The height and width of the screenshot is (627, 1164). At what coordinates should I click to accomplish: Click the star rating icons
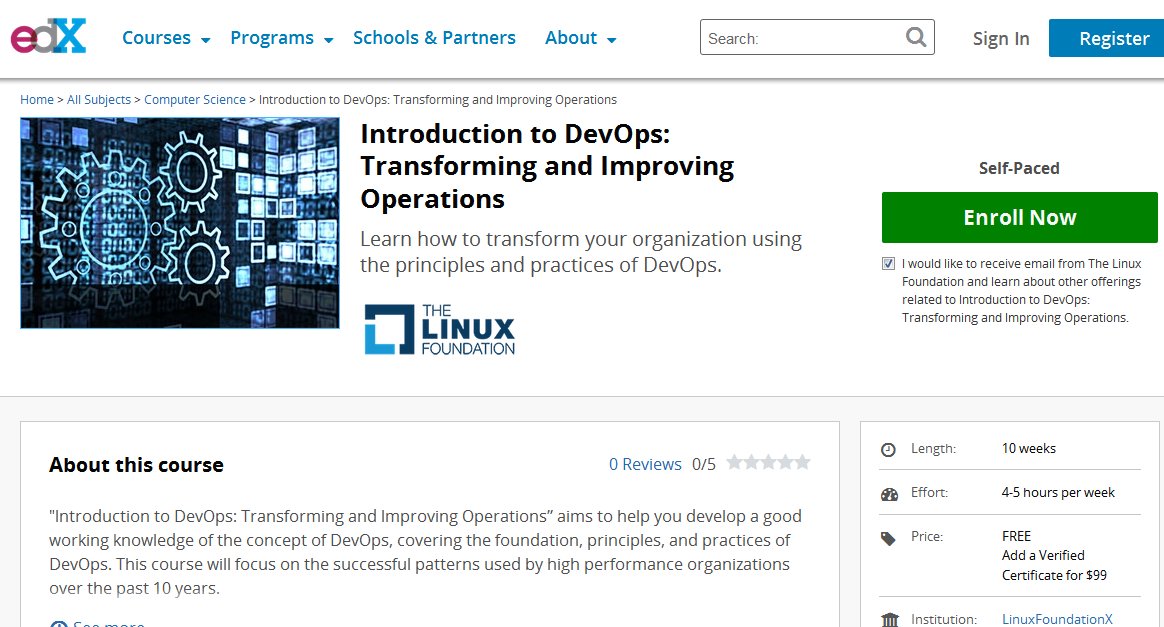pos(768,463)
